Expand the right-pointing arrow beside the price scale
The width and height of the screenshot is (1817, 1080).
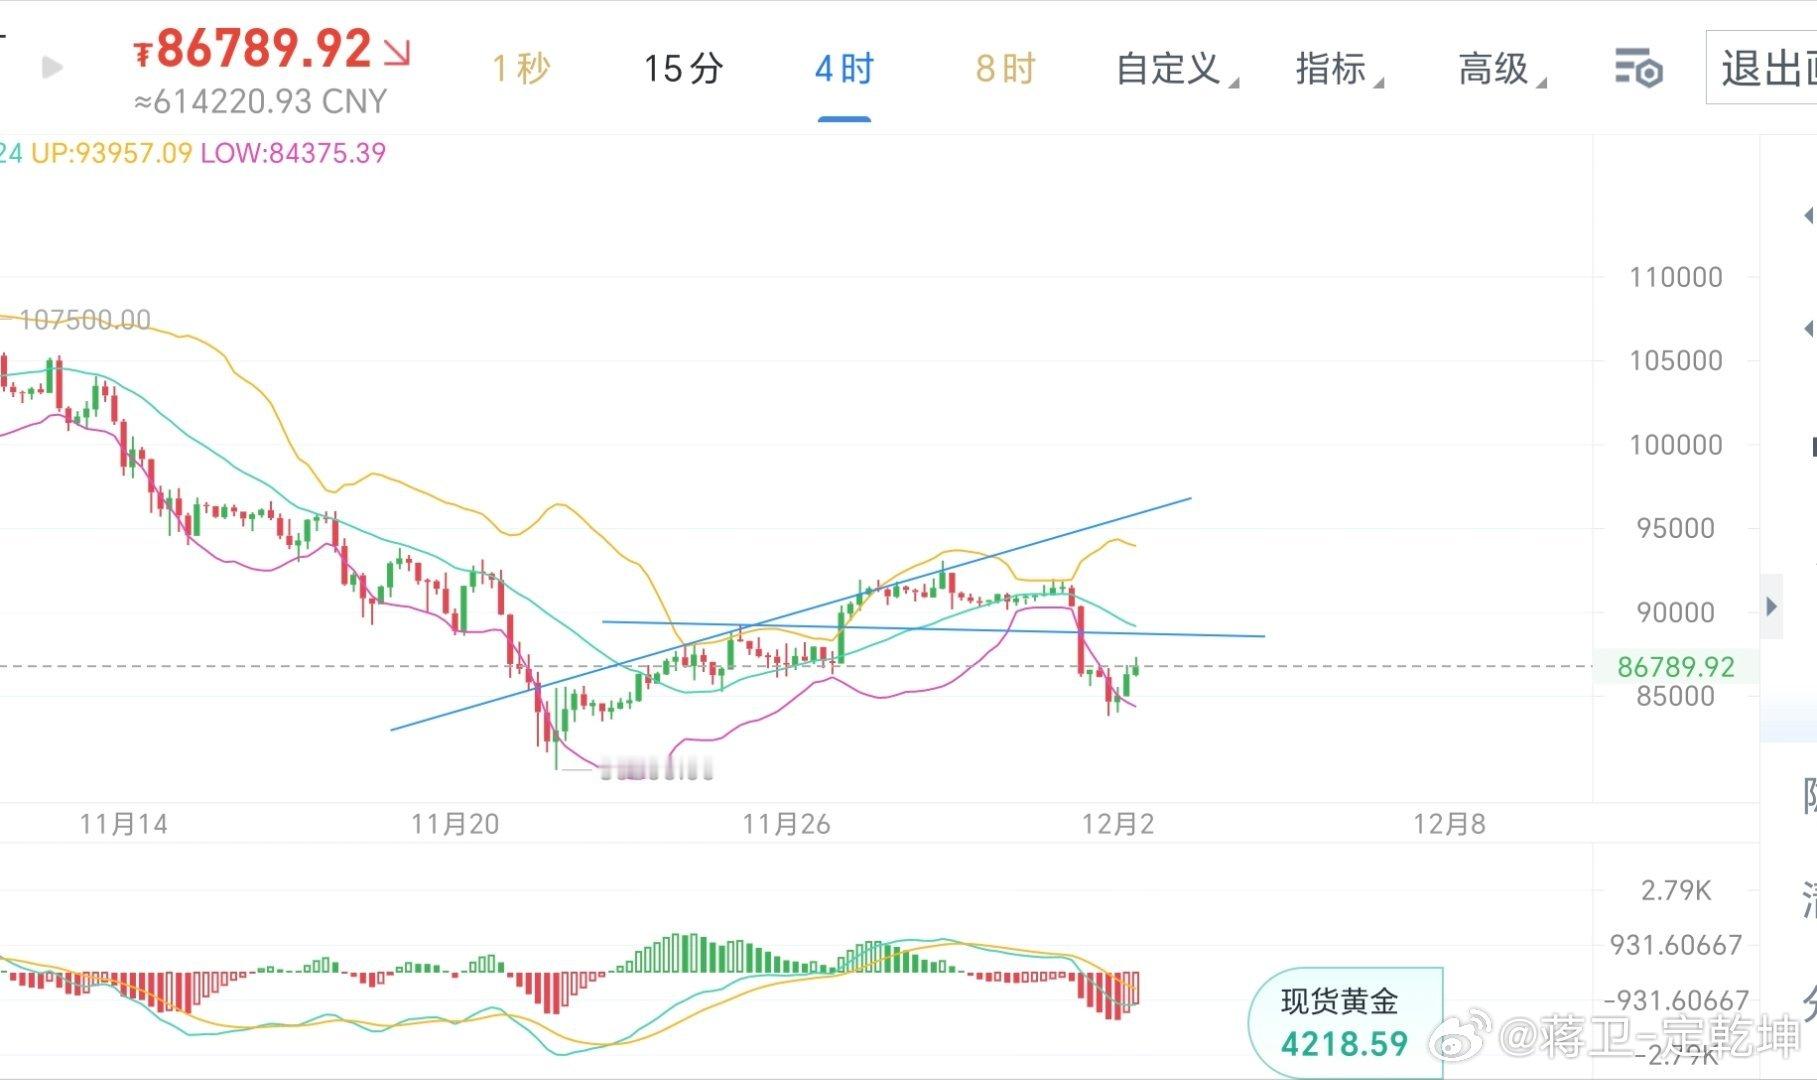pos(1770,605)
